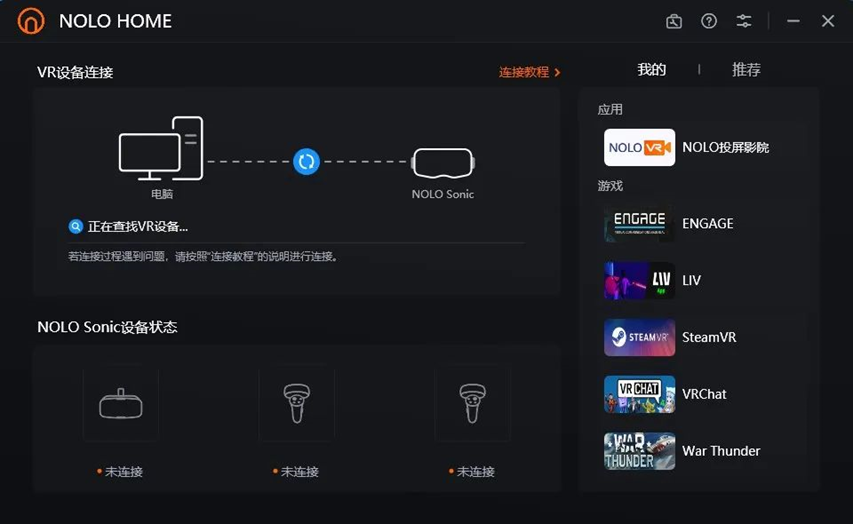Select the War Thunder label

pos(721,451)
